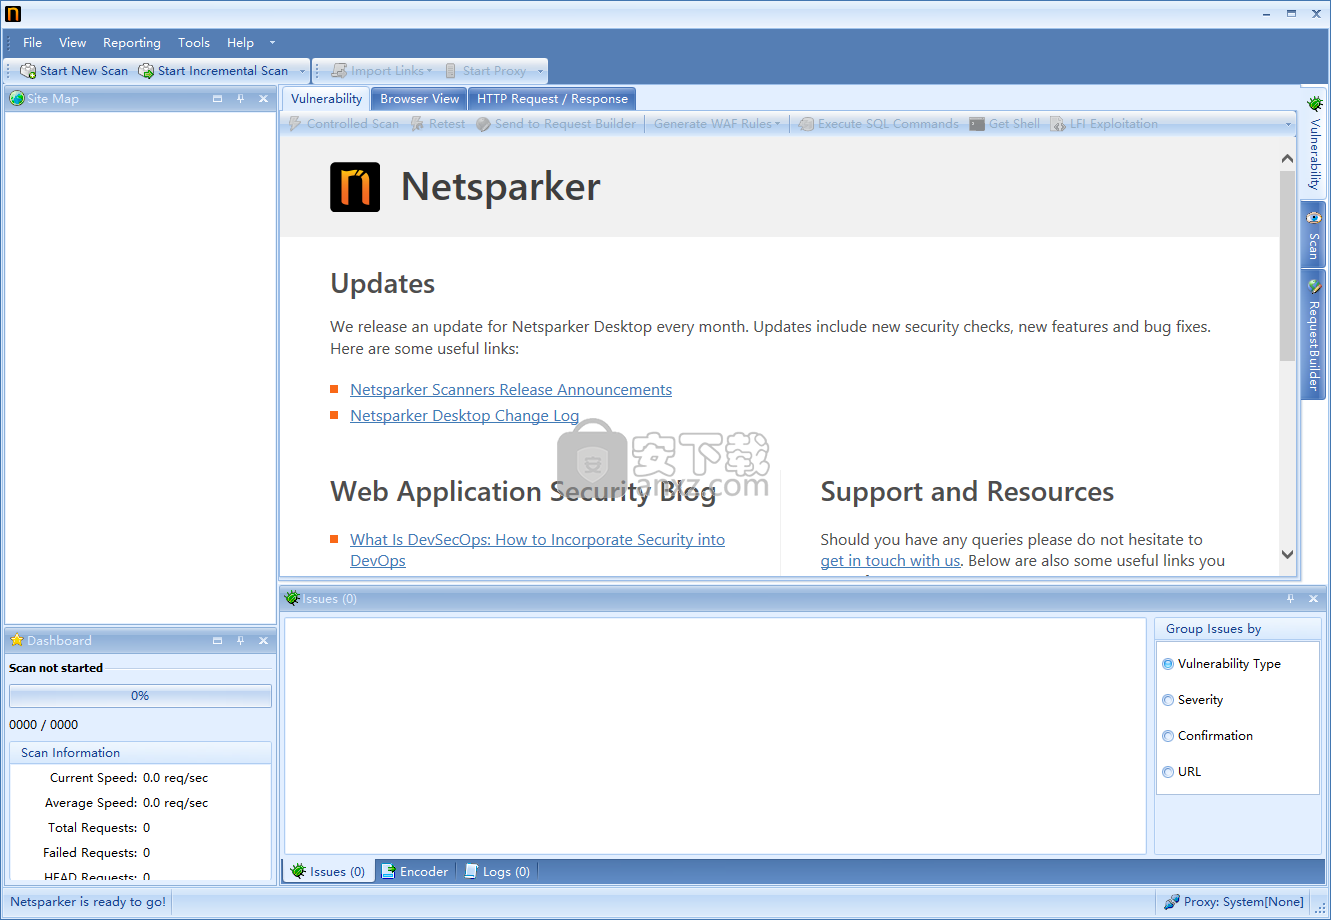Pin the Issues panel

pos(1290,599)
